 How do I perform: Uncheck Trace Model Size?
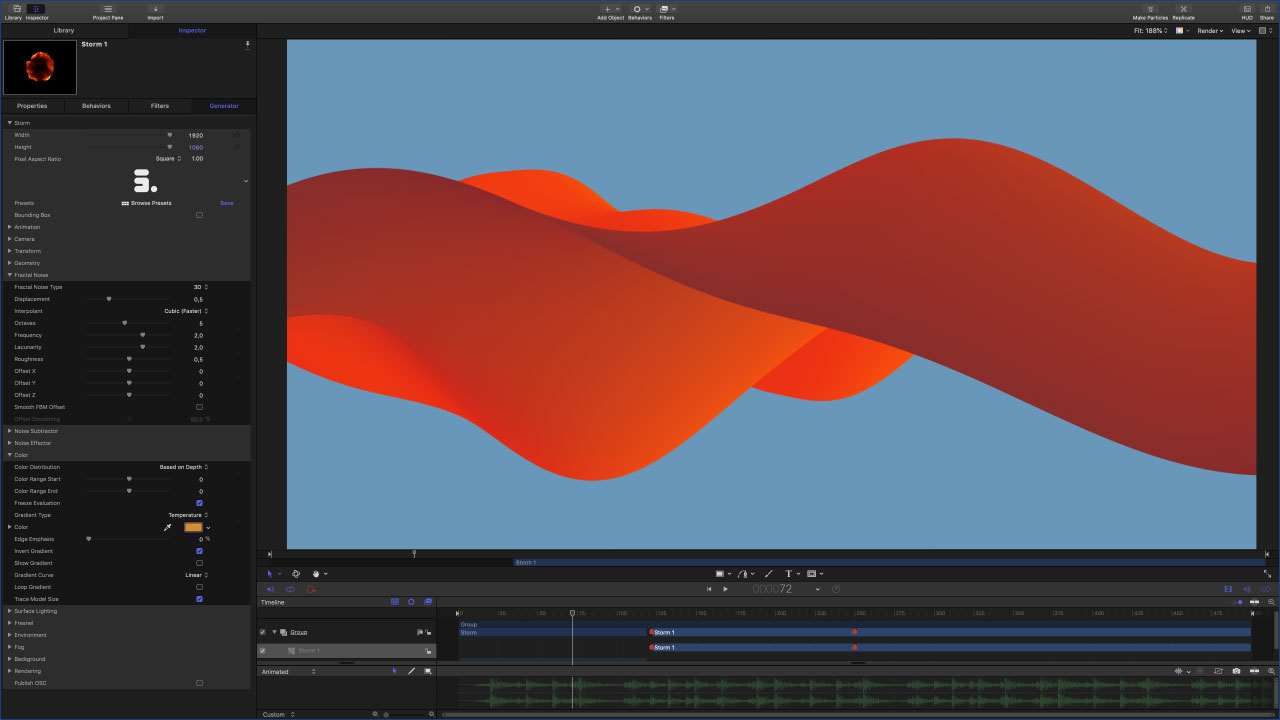(x=199, y=599)
